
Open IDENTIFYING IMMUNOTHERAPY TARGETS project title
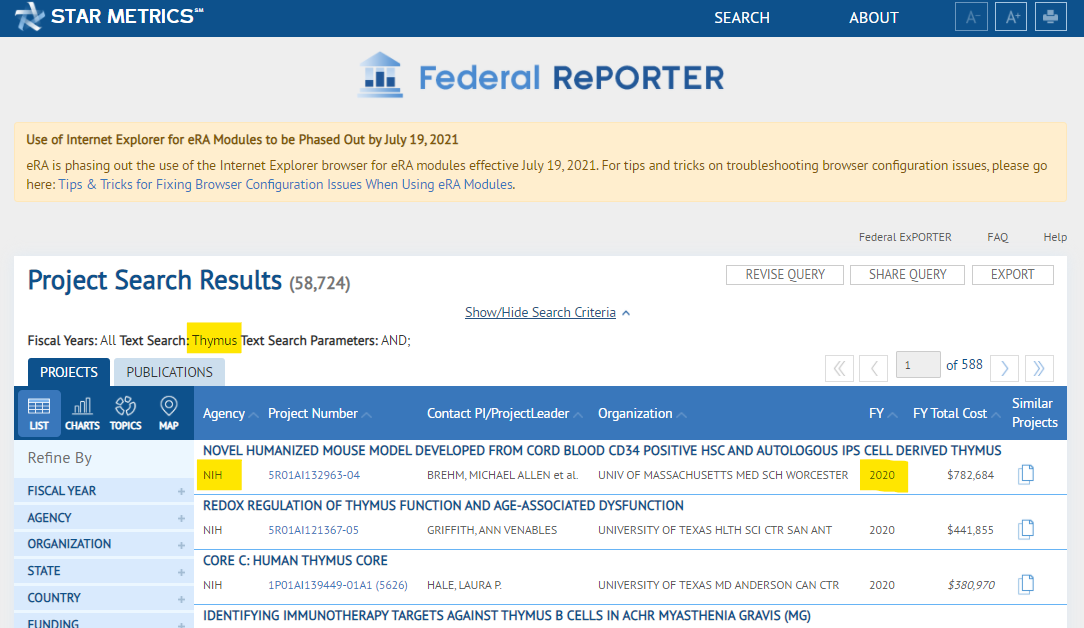(x=507, y=616)
